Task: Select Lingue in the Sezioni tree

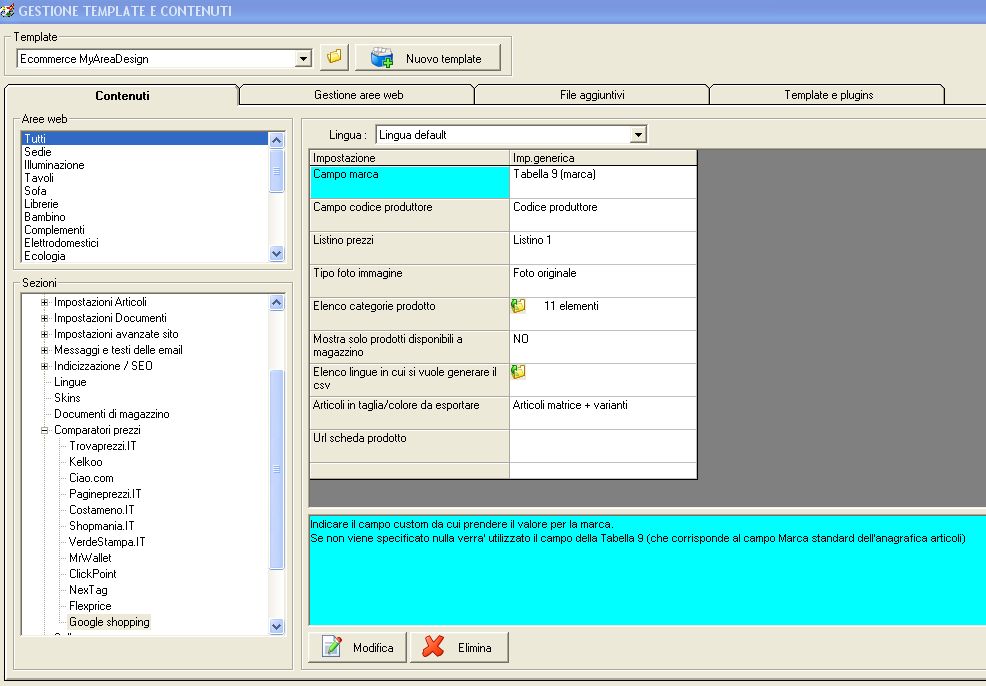Action: tap(70, 382)
